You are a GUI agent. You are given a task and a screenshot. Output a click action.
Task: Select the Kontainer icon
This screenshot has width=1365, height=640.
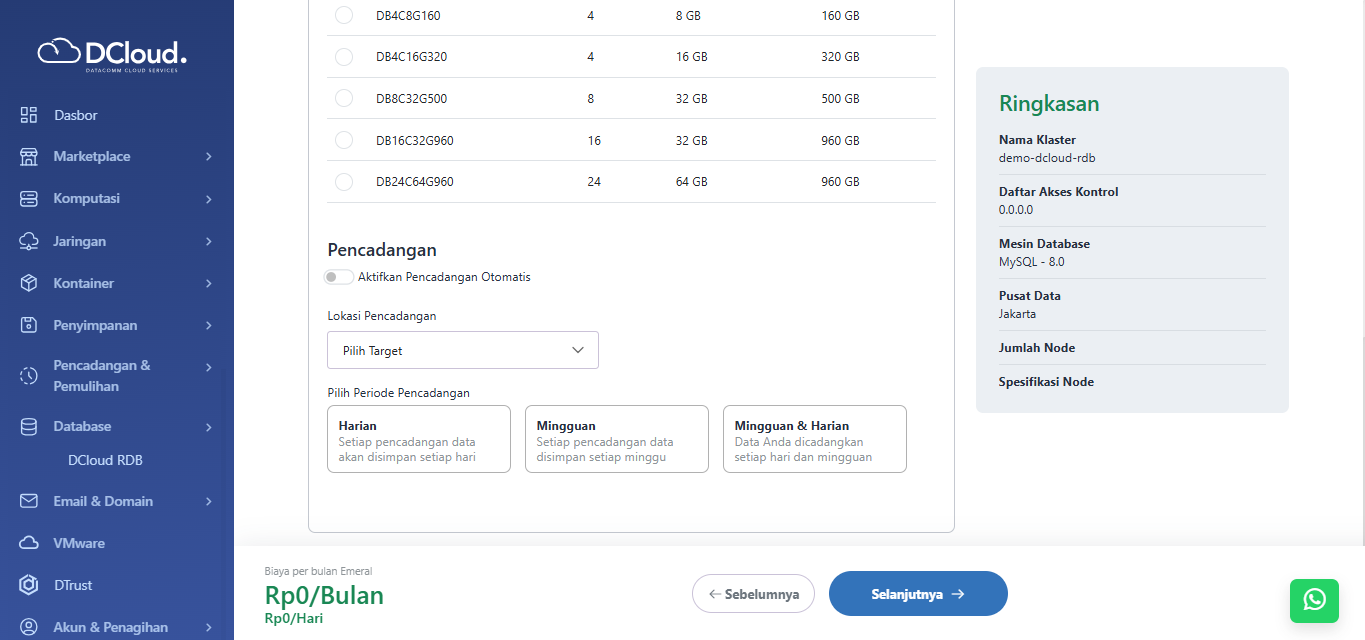tap(29, 283)
